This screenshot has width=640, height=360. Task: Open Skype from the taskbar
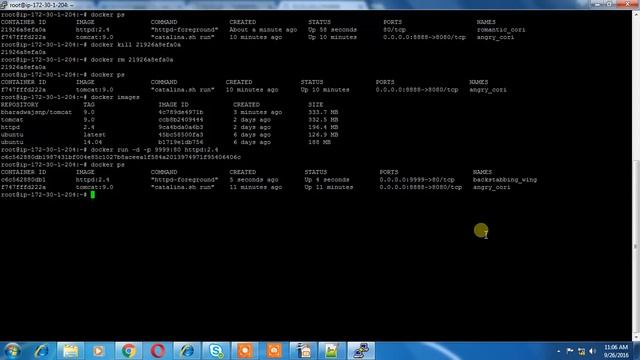[216, 351]
